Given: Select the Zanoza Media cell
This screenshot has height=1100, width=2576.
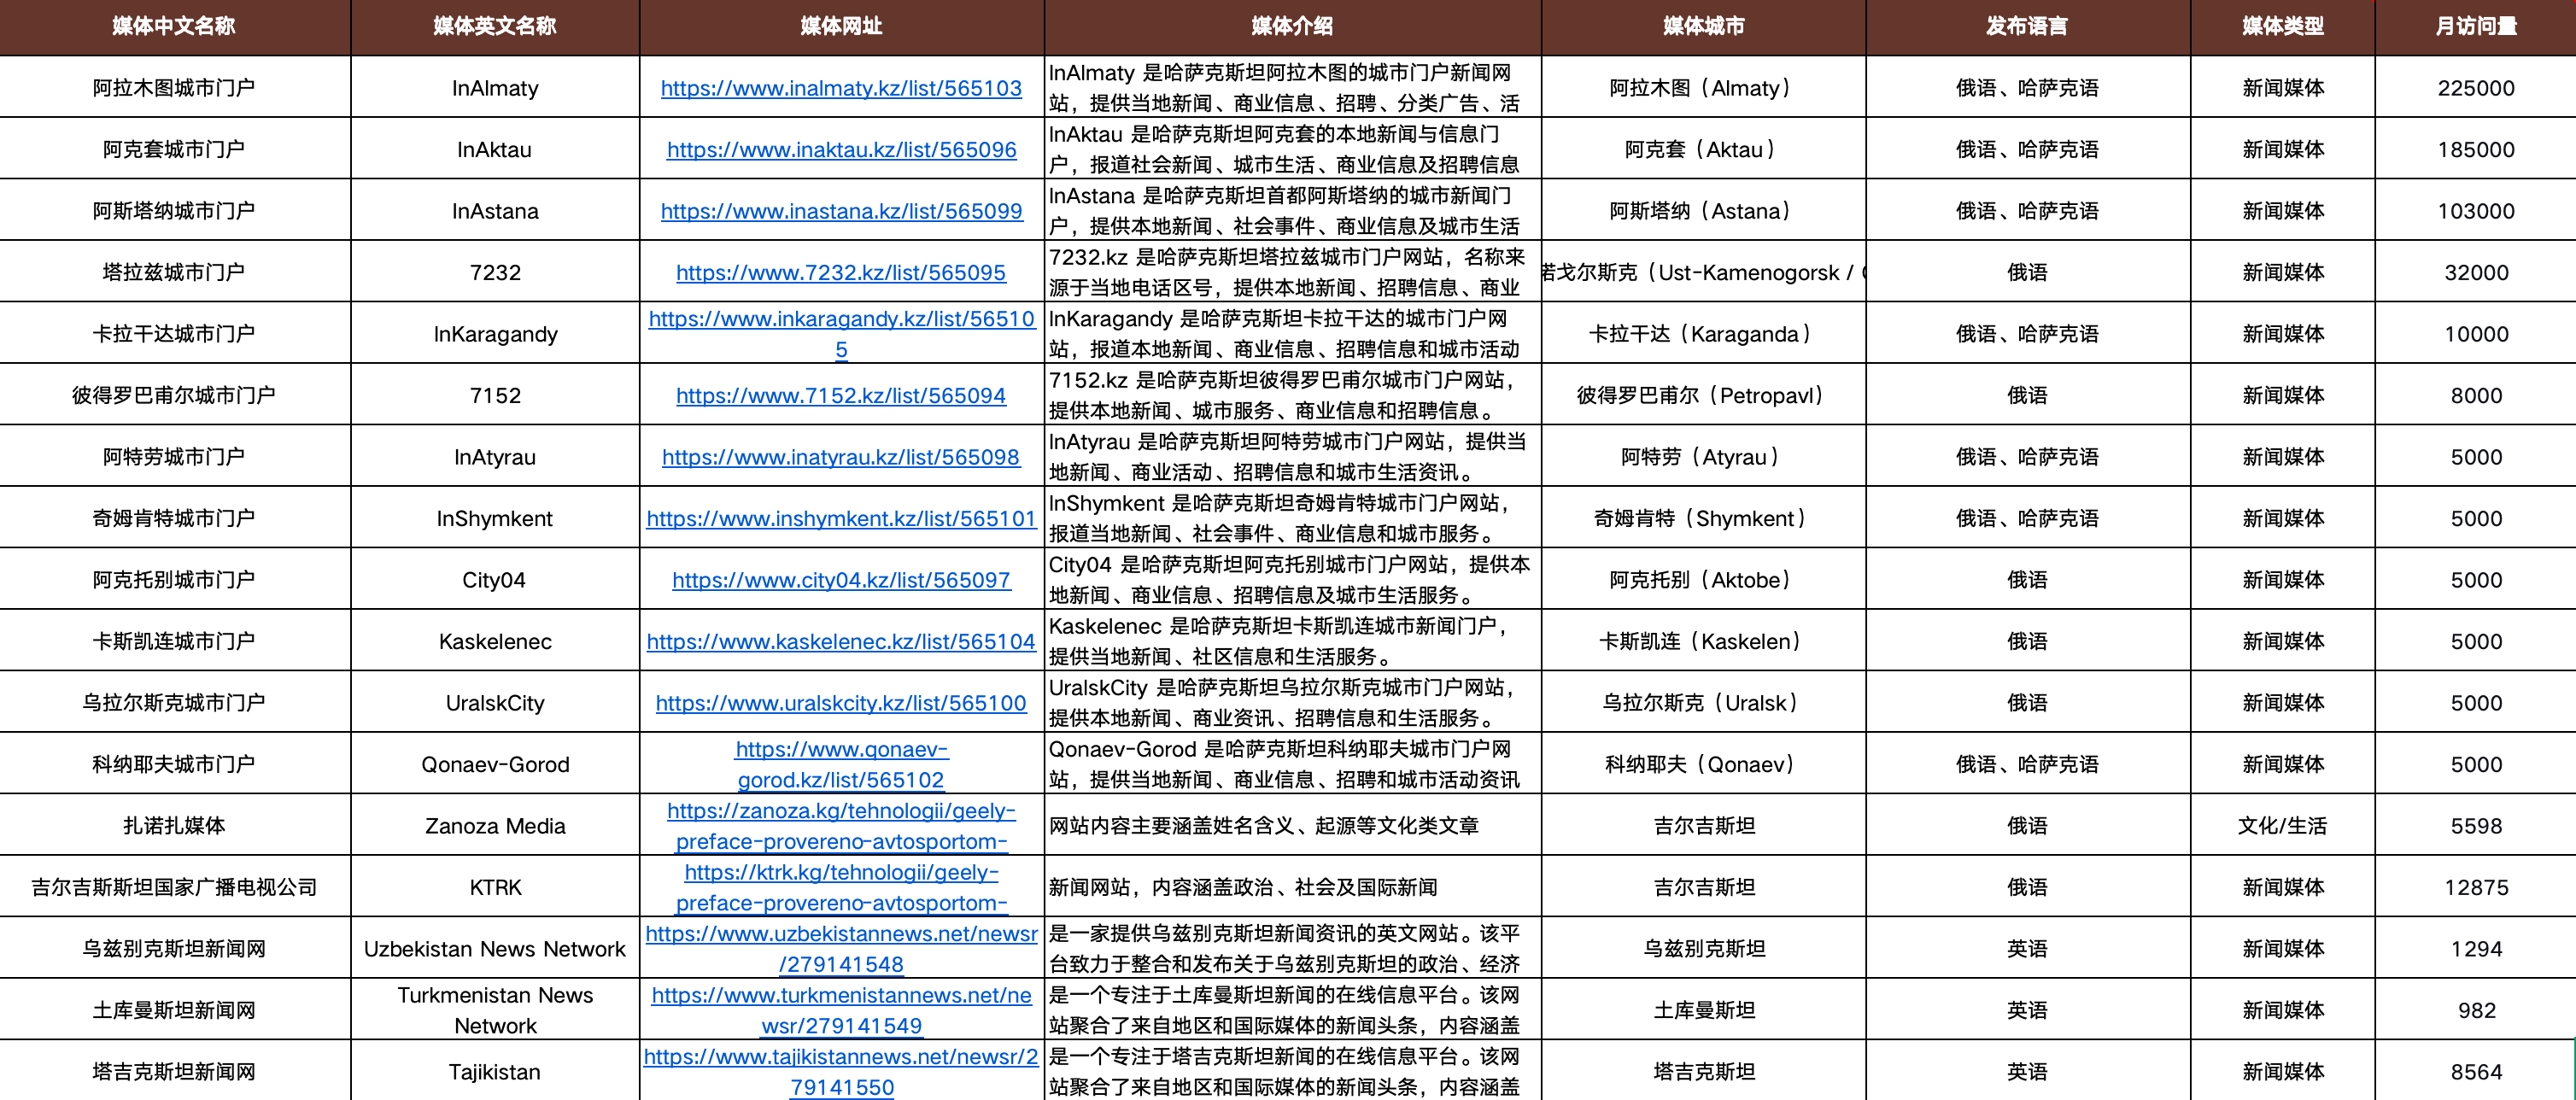Looking at the screenshot, I should 495,826.
